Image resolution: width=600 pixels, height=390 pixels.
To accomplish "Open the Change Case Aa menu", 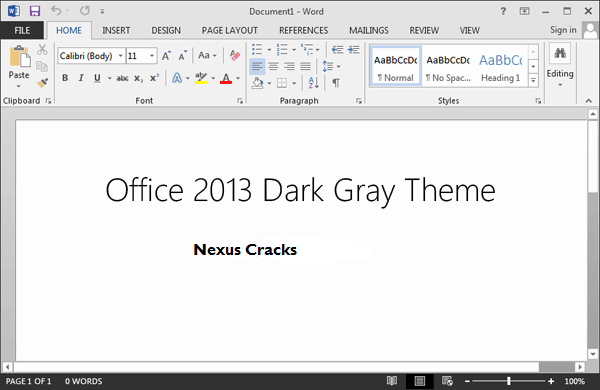I will click(x=207, y=55).
